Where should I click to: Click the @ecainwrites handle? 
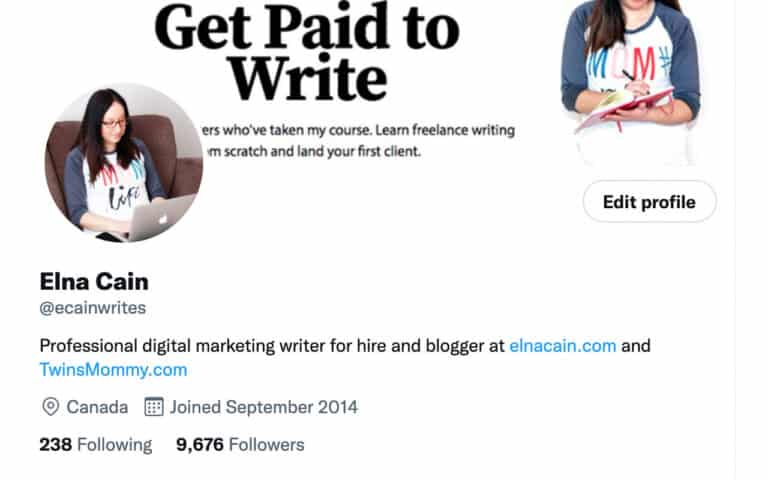pos(93,308)
